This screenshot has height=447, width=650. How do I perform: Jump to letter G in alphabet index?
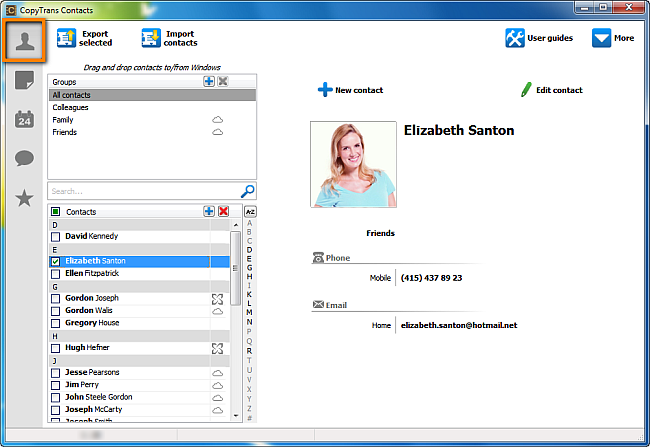[250, 268]
